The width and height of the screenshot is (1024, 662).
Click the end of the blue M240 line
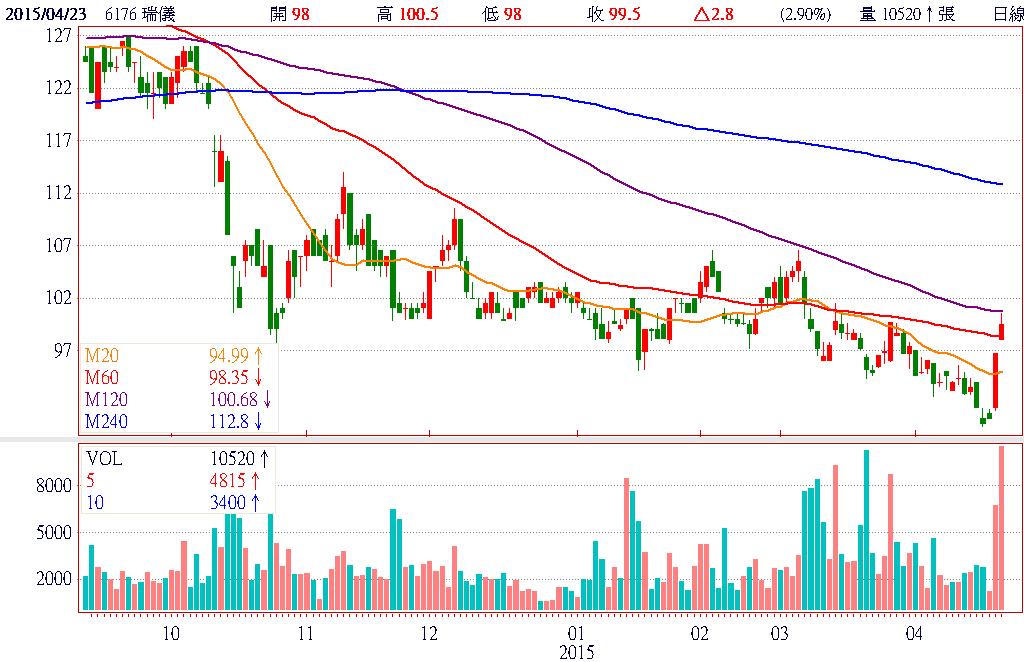pyautogui.click(x=1001, y=184)
